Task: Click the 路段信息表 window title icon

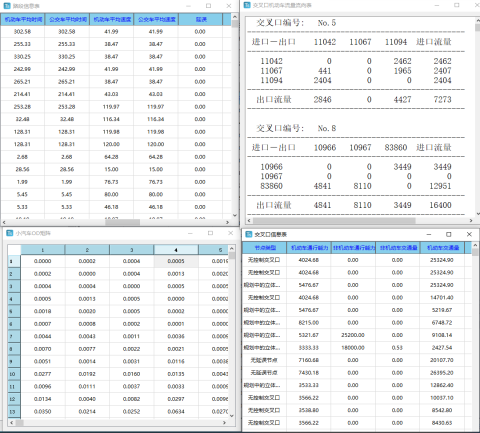Action: pyautogui.click(x=7, y=6)
